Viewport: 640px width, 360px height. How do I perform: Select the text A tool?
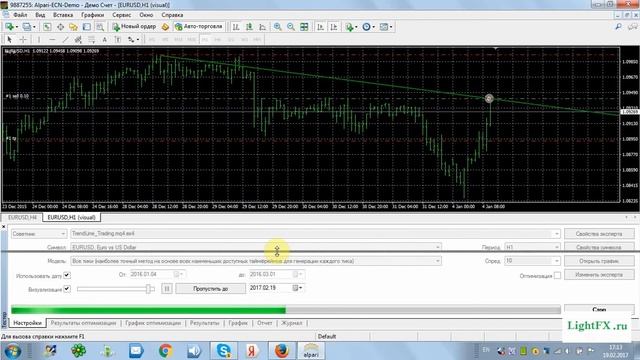point(104,39)
